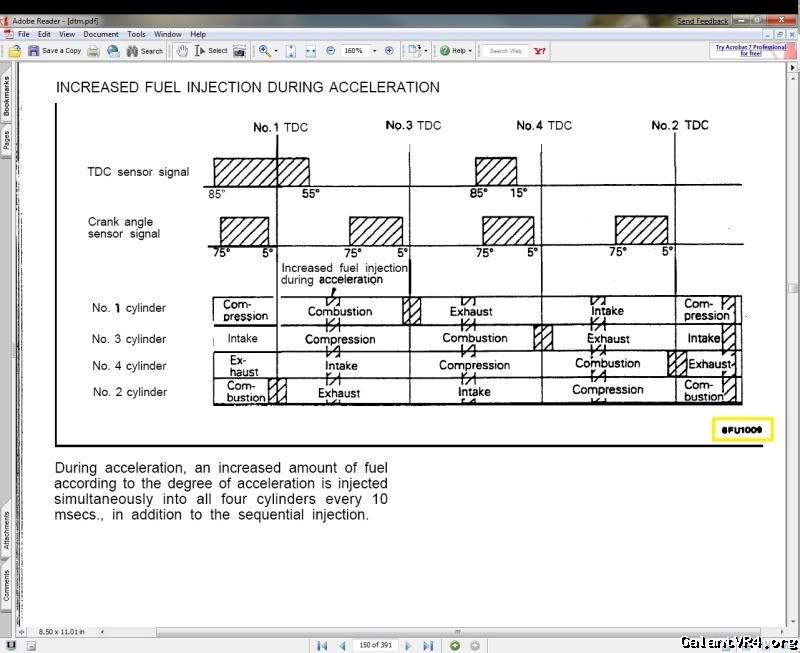Expand the Zoom tool dropdown arrow
This screenshot has width=800, height=653.
(x=275, y=50)
